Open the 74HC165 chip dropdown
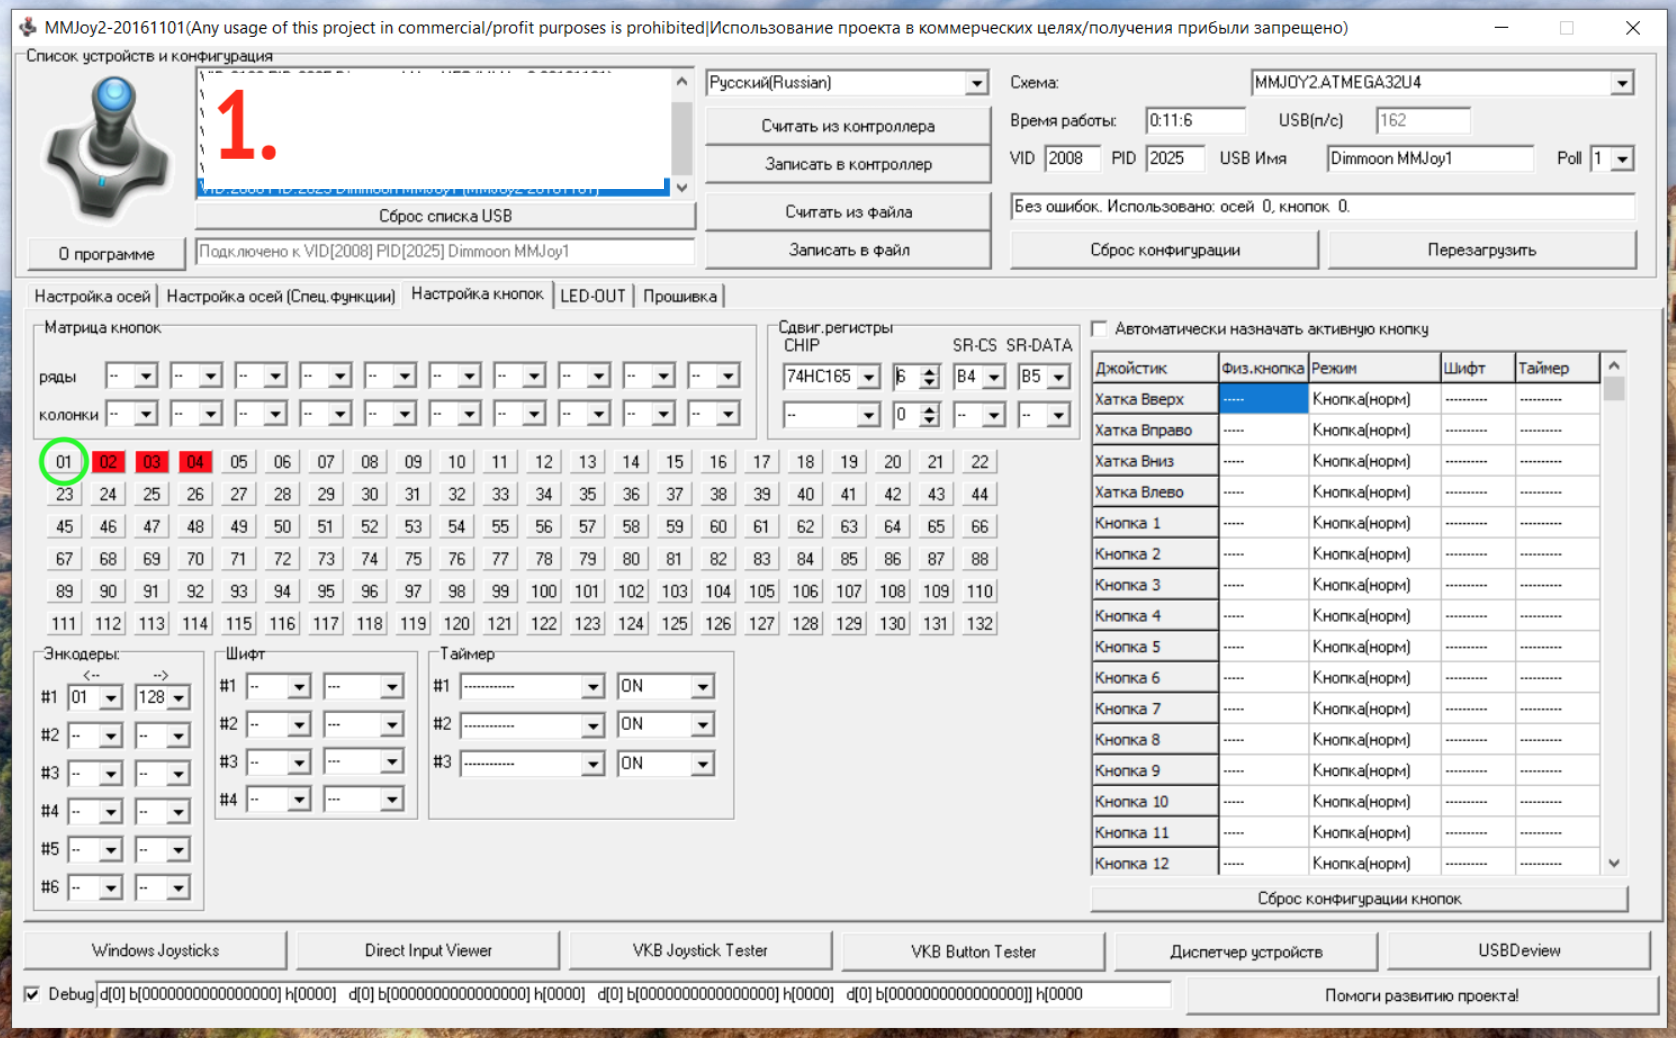 (869, 377)
